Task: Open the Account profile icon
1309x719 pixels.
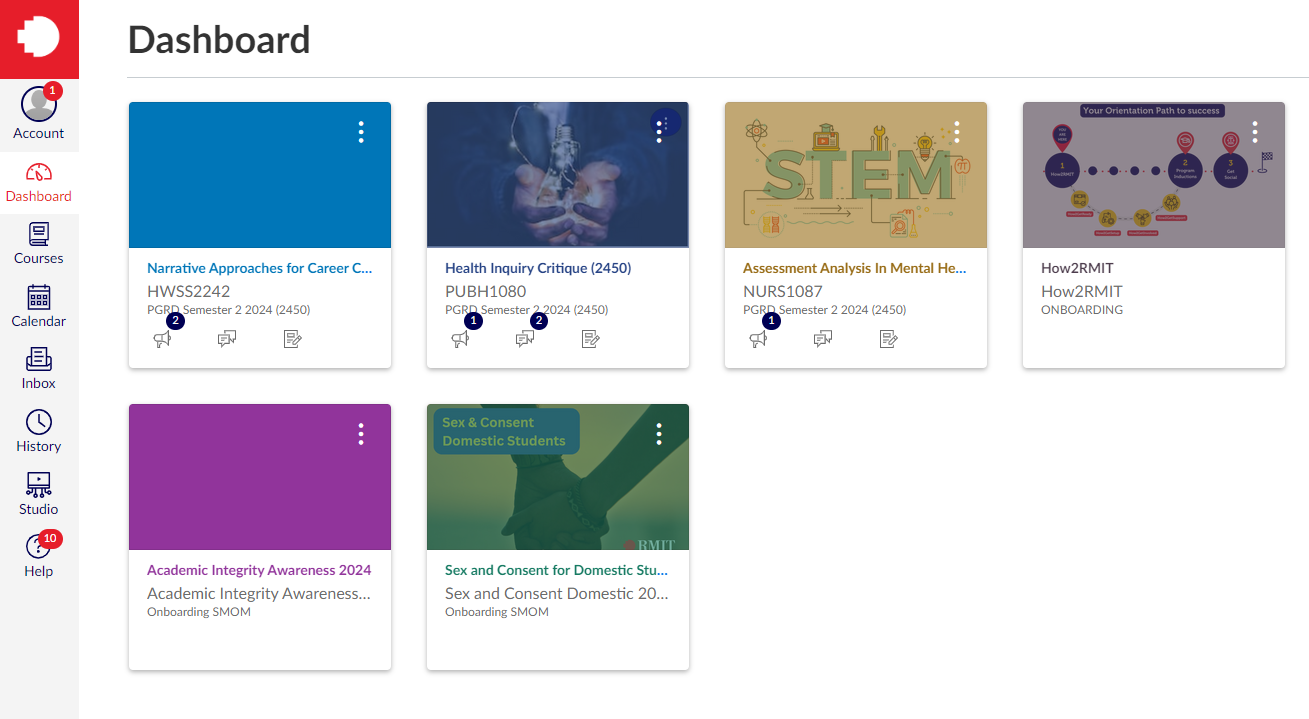Action: pyautogui.click(x=39, y=113)
